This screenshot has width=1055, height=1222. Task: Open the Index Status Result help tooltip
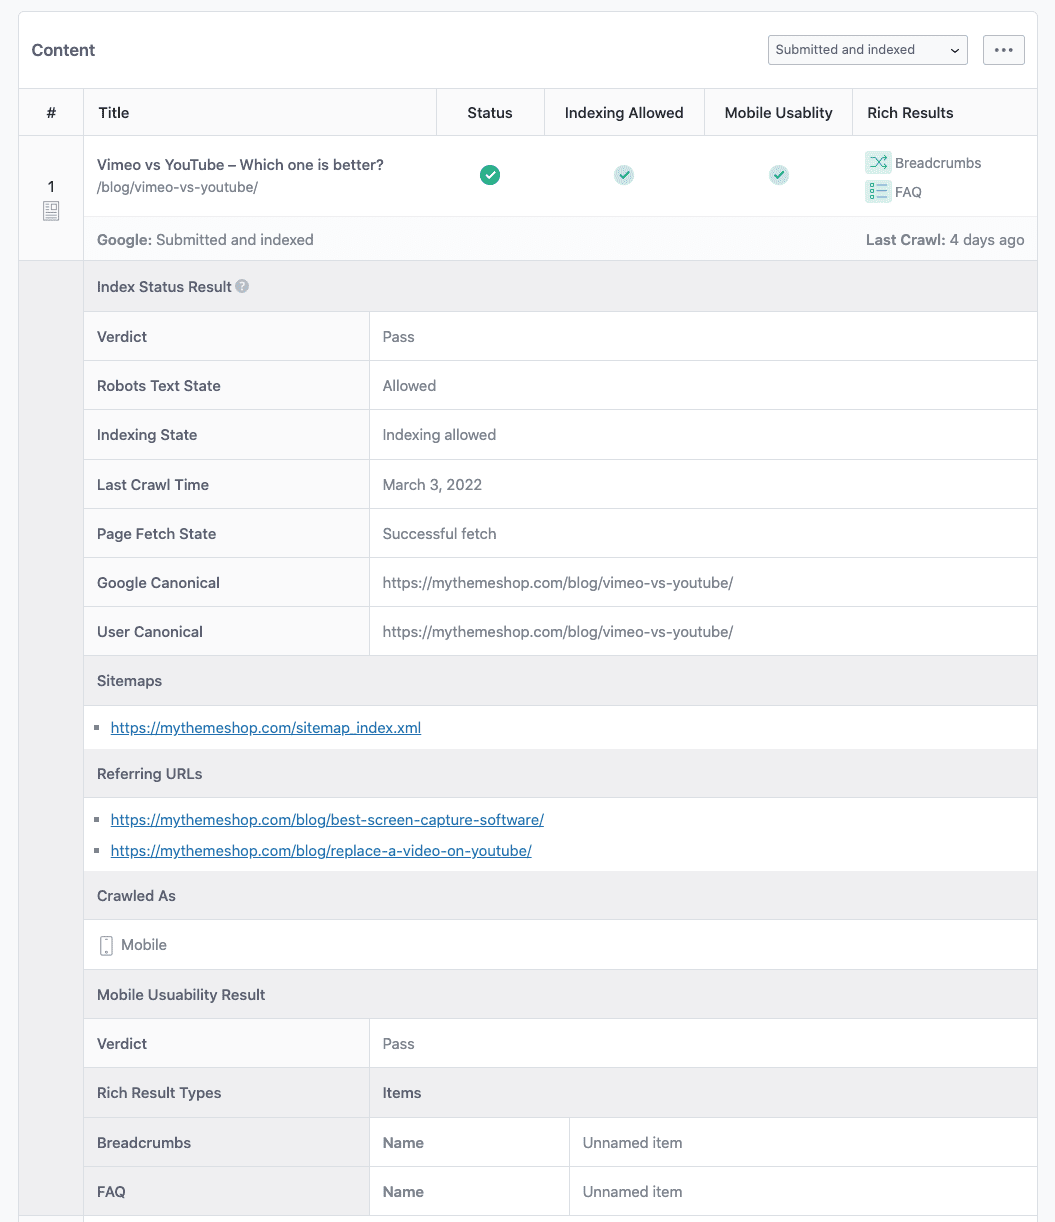coord(242,285)
